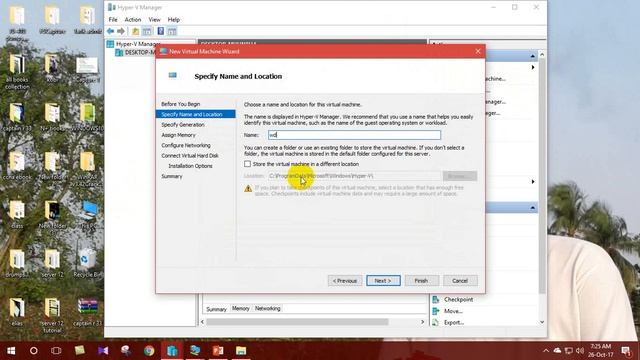Cancel the New Virtual Machine Wizard

(x=460, y=280)
